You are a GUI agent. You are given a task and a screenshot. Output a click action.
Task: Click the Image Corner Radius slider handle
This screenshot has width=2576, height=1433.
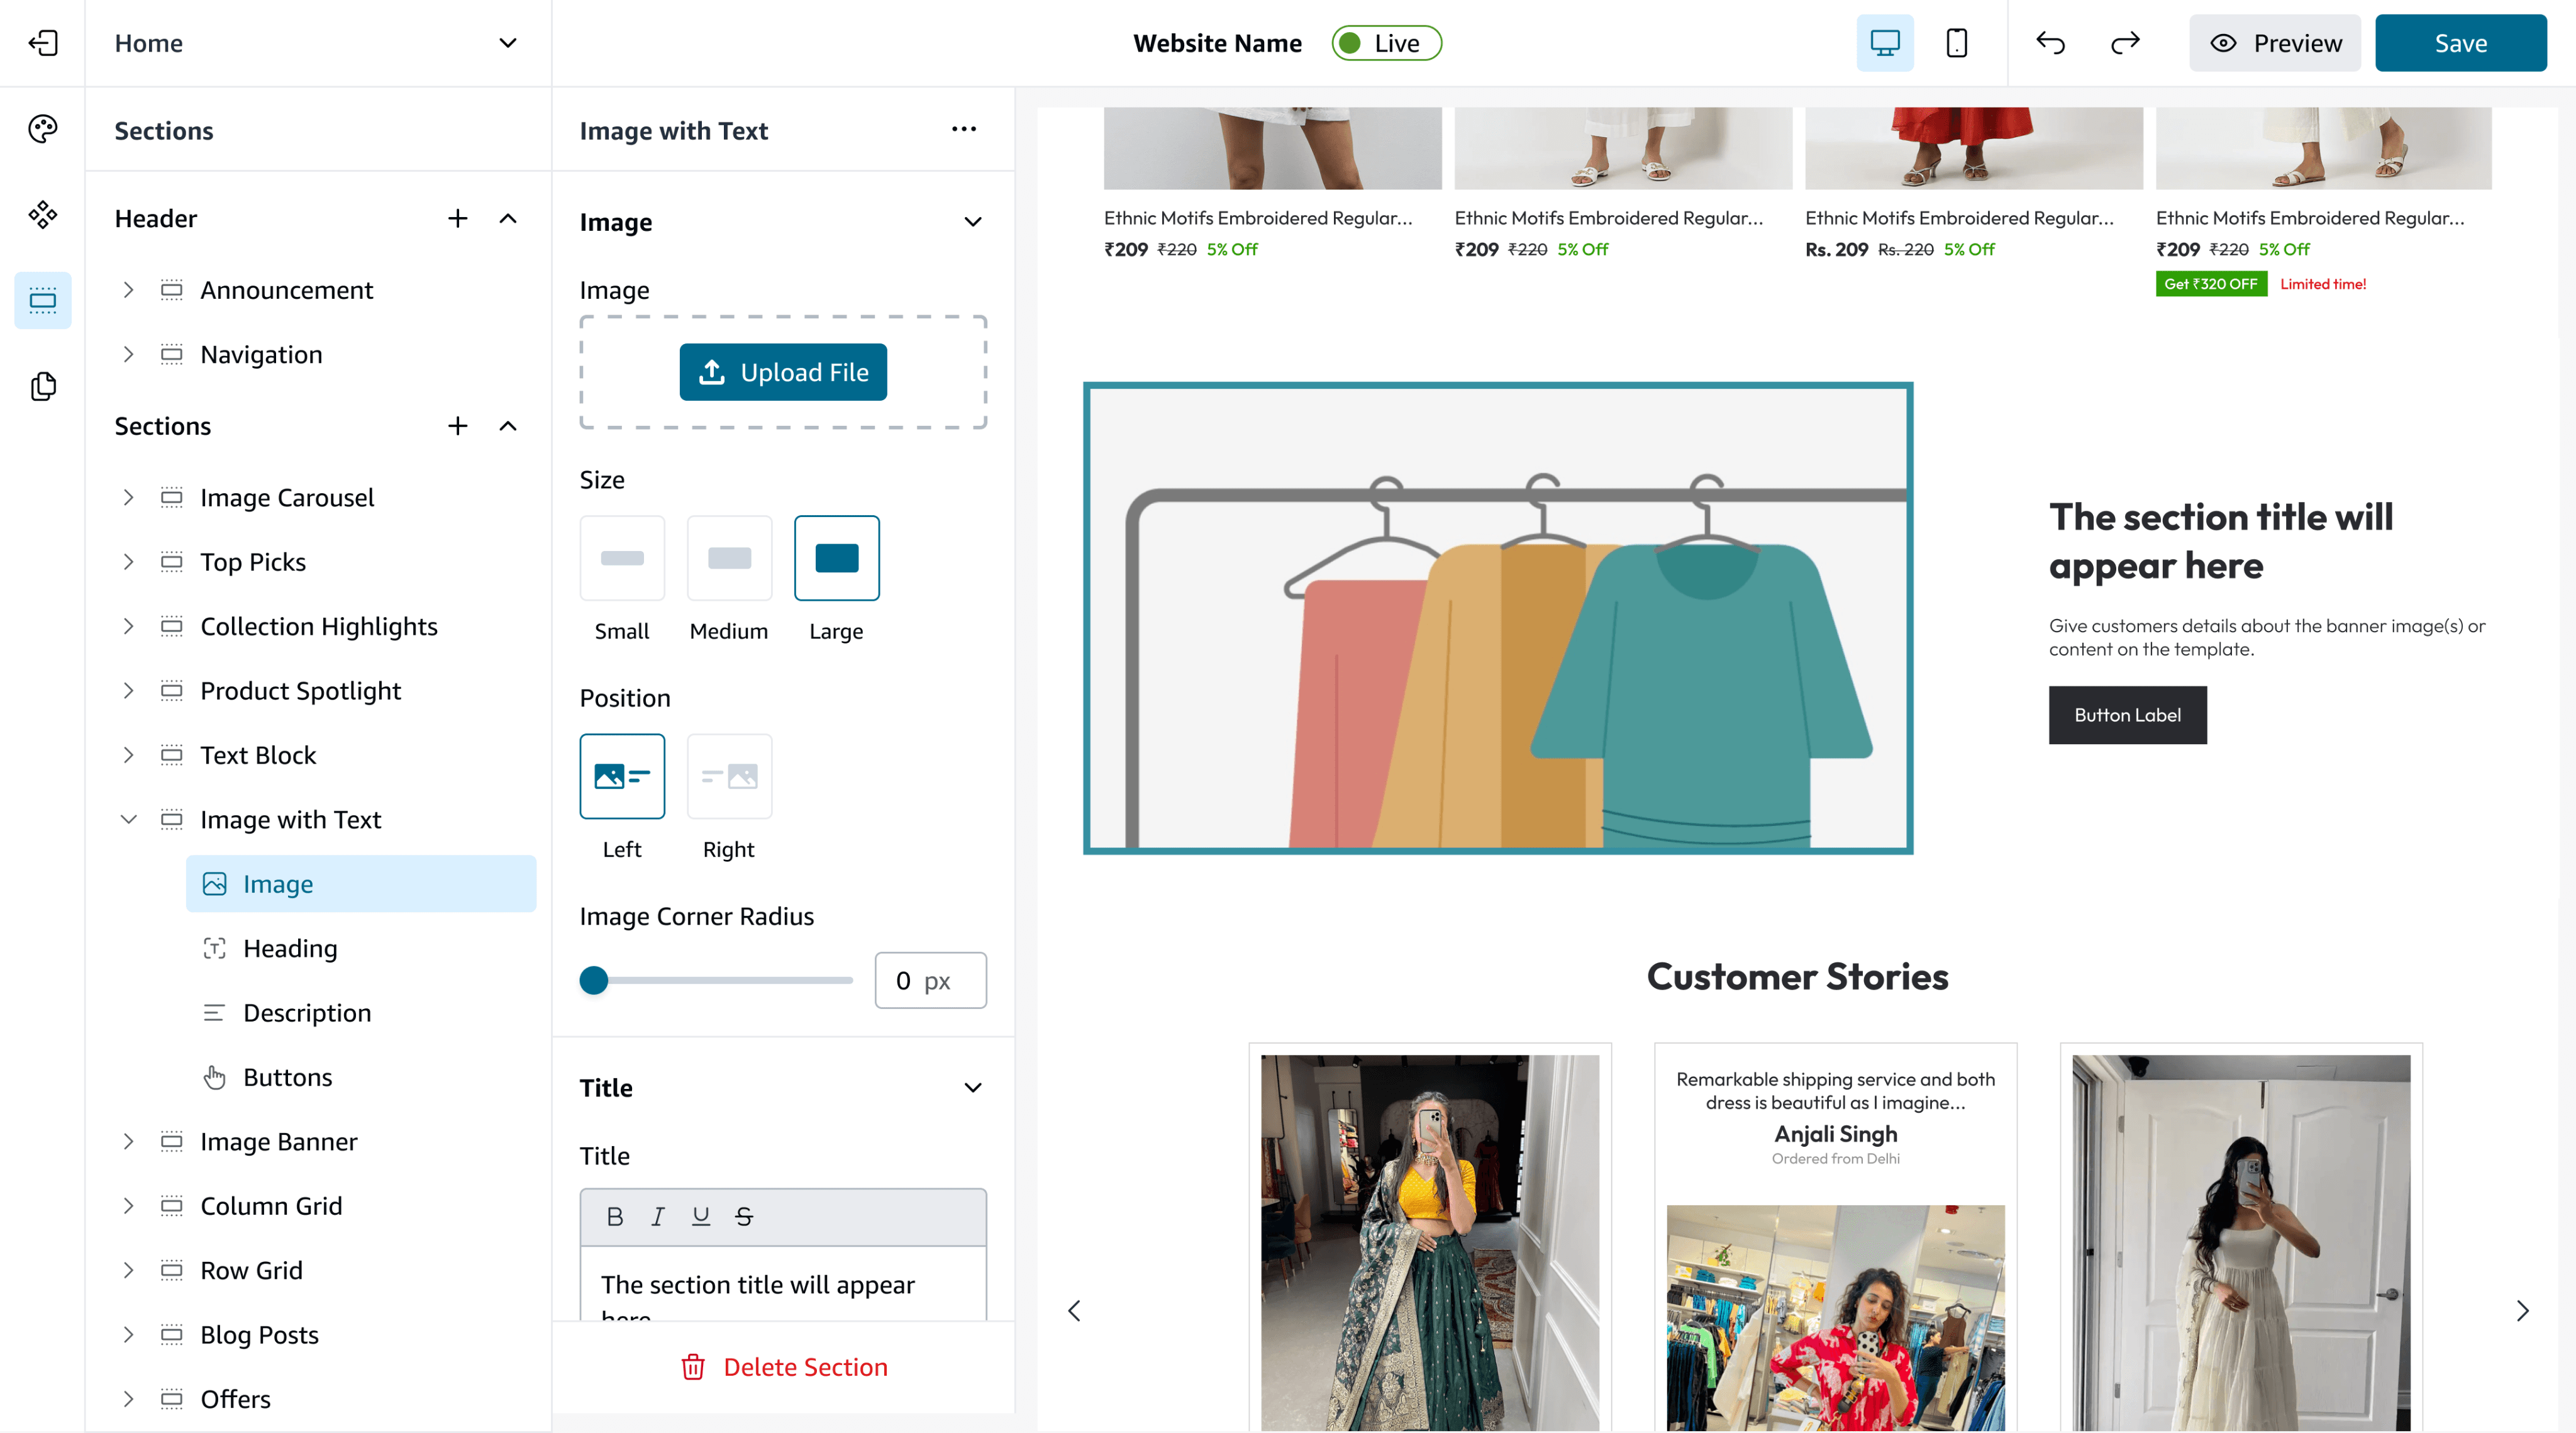click(x=594, y=980)
